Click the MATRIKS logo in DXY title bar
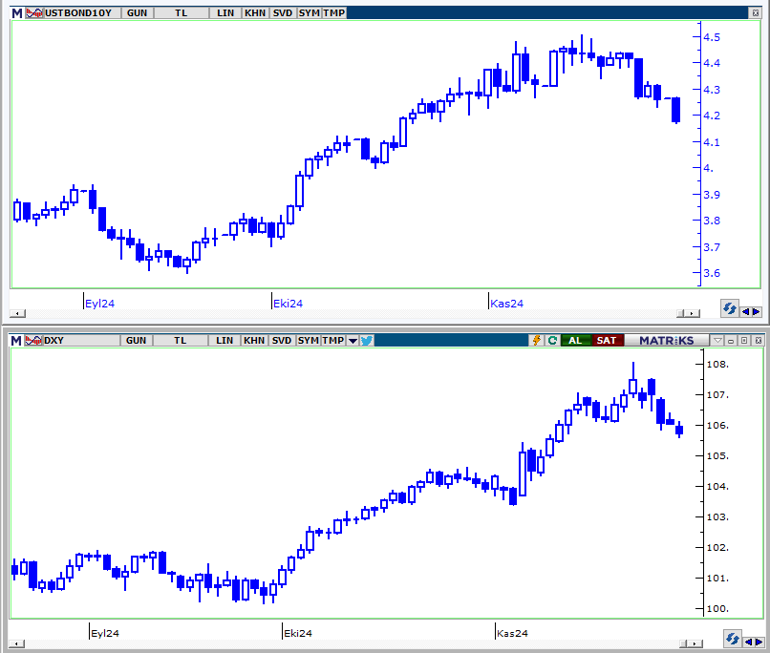770x653 pixels. click(665, 341)
